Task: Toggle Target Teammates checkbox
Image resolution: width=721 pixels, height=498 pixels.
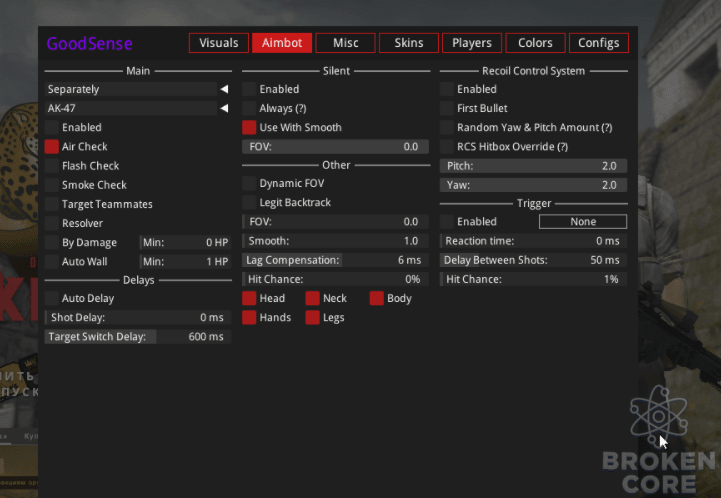Action: tap(52, 204)
